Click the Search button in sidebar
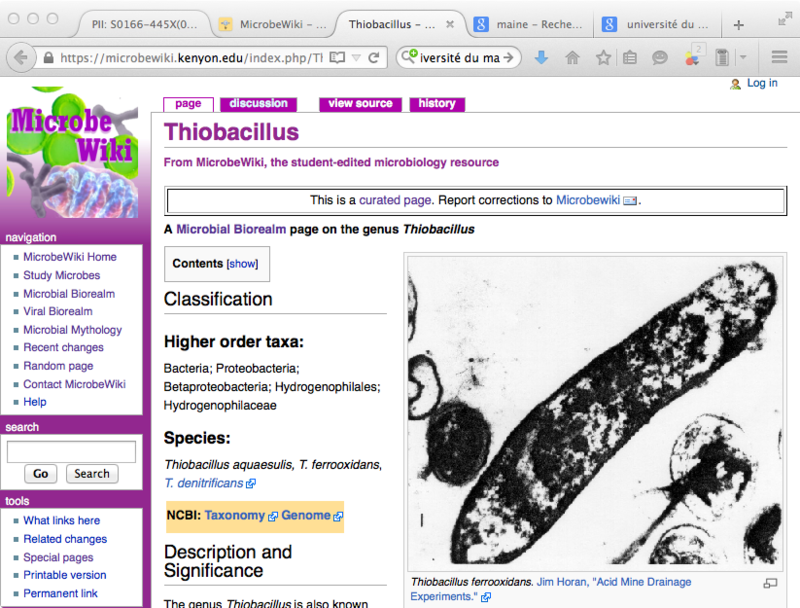The height and width of the screenshot is (608, 800). pyautogui.click(x=92, y=474)
